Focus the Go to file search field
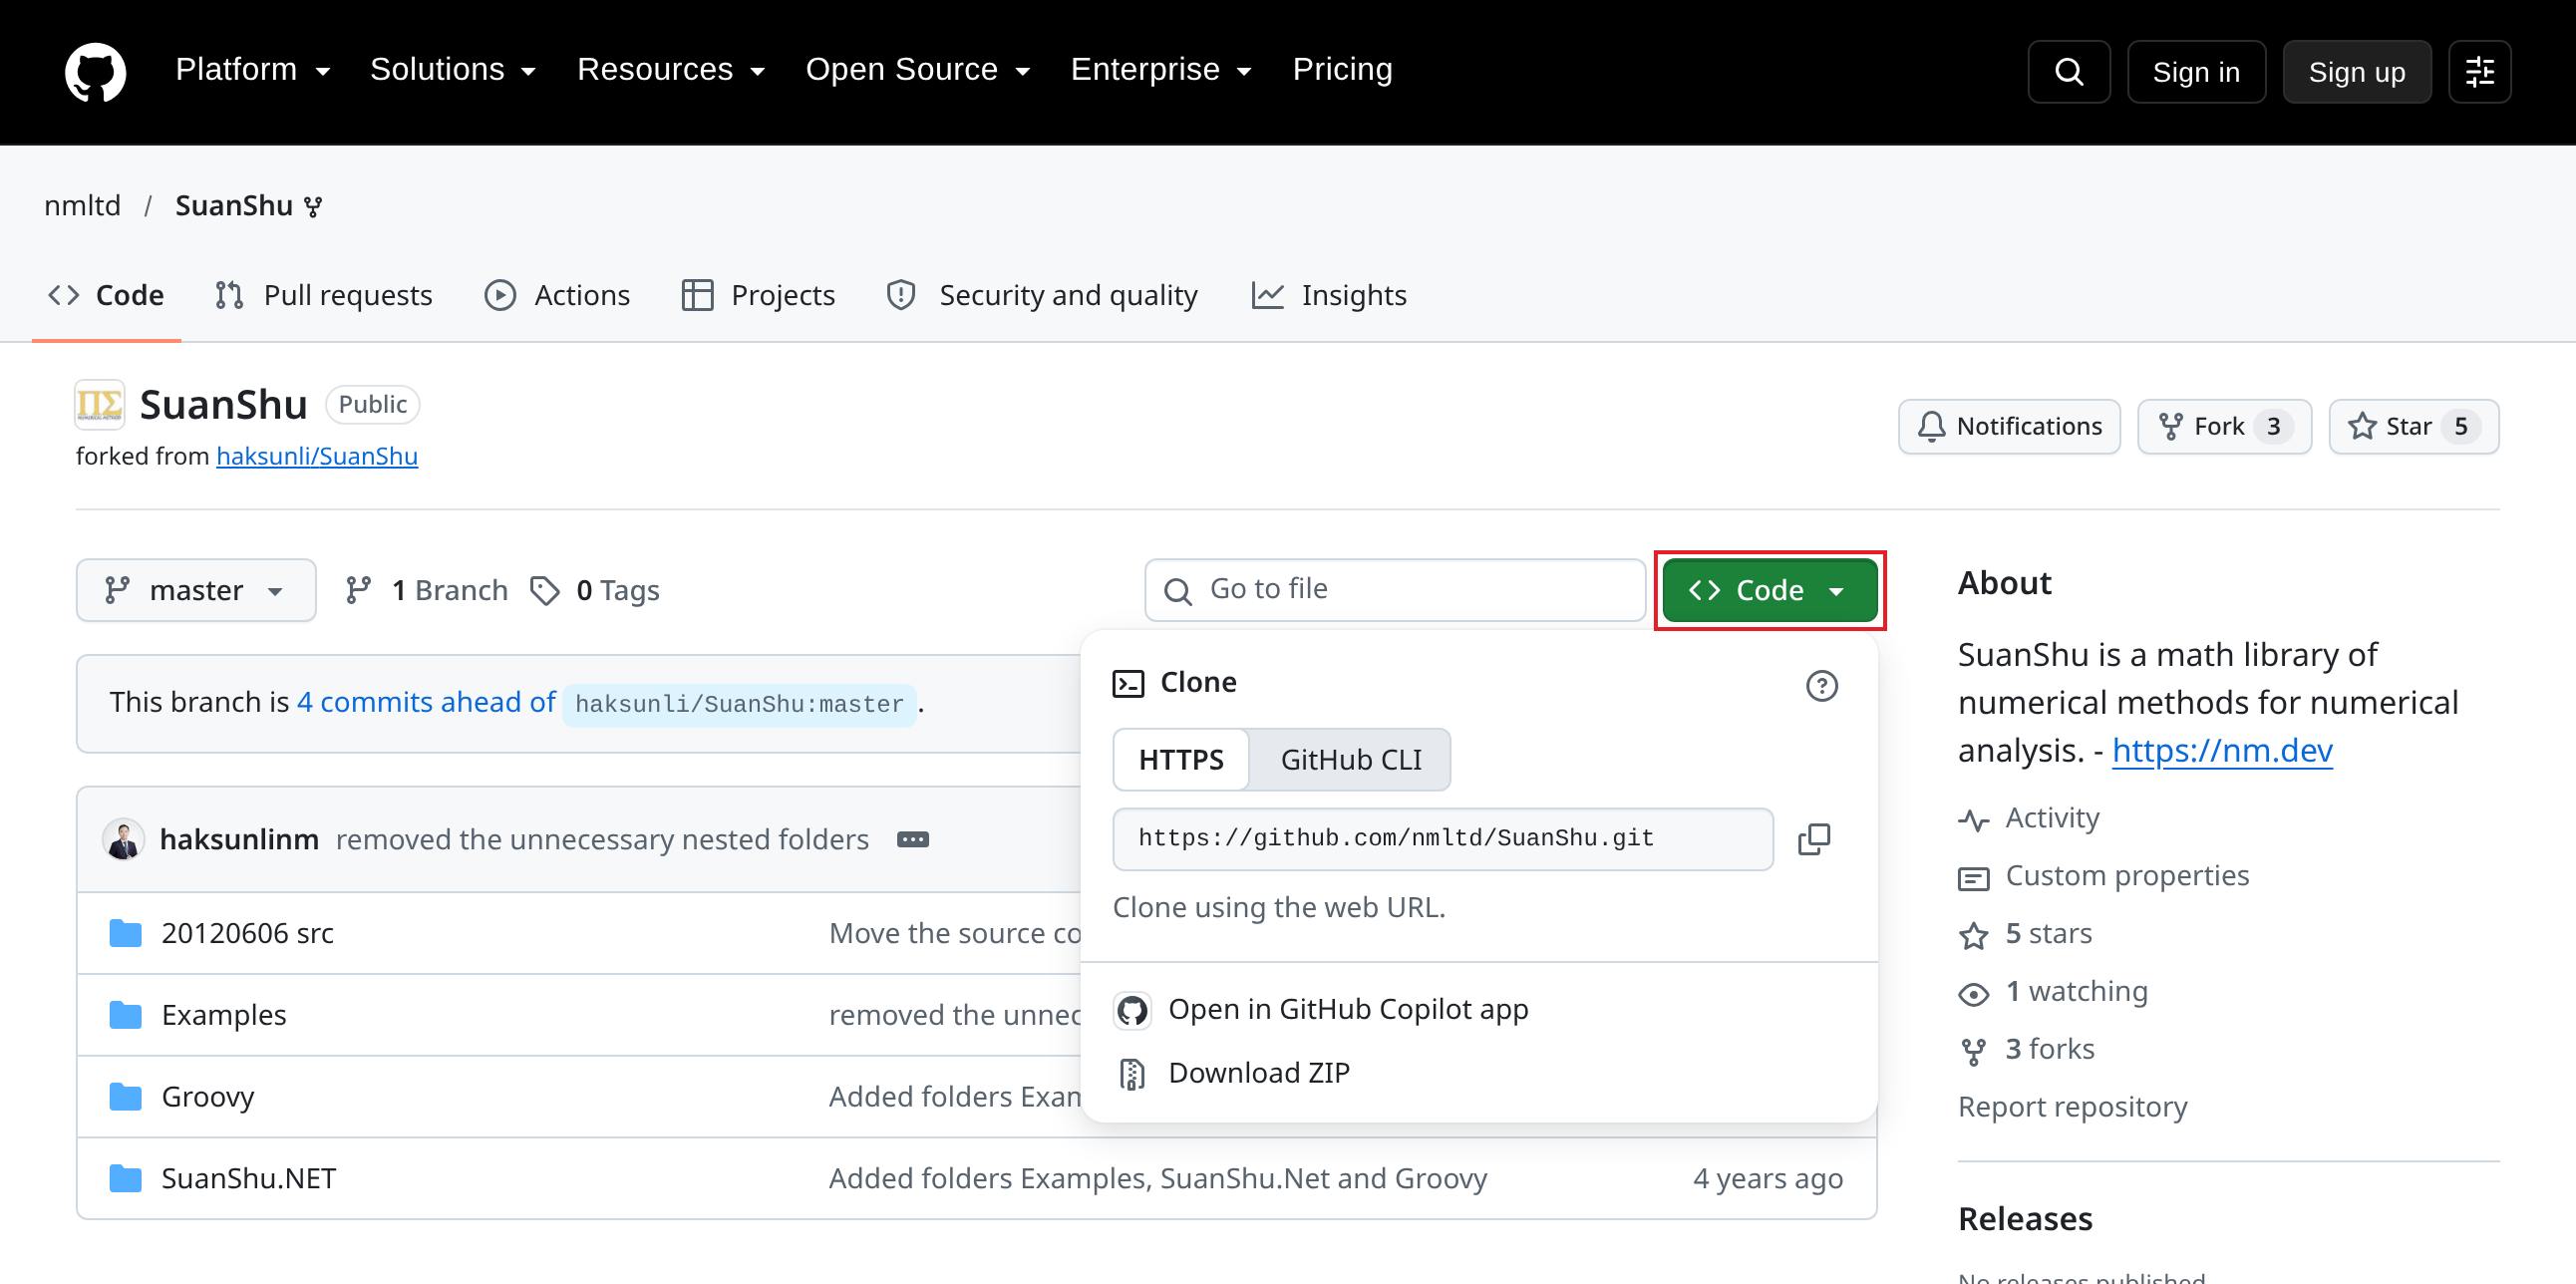Viewport: 2576px width, 1284px height. tap(1394, 591)
